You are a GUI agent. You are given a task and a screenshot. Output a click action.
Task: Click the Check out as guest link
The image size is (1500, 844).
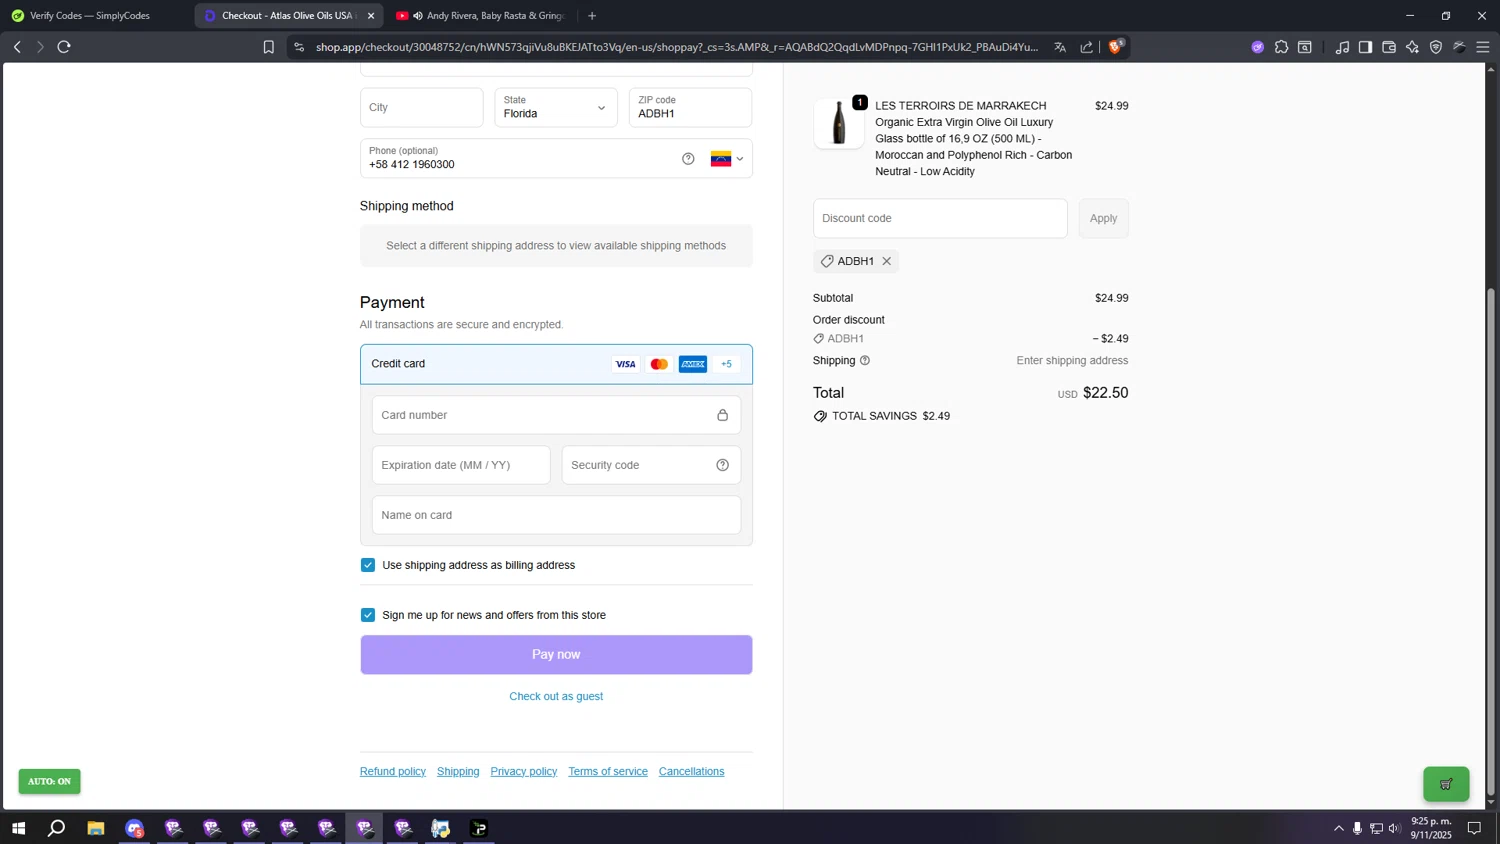pyautogui.click(x=556, y=697)
